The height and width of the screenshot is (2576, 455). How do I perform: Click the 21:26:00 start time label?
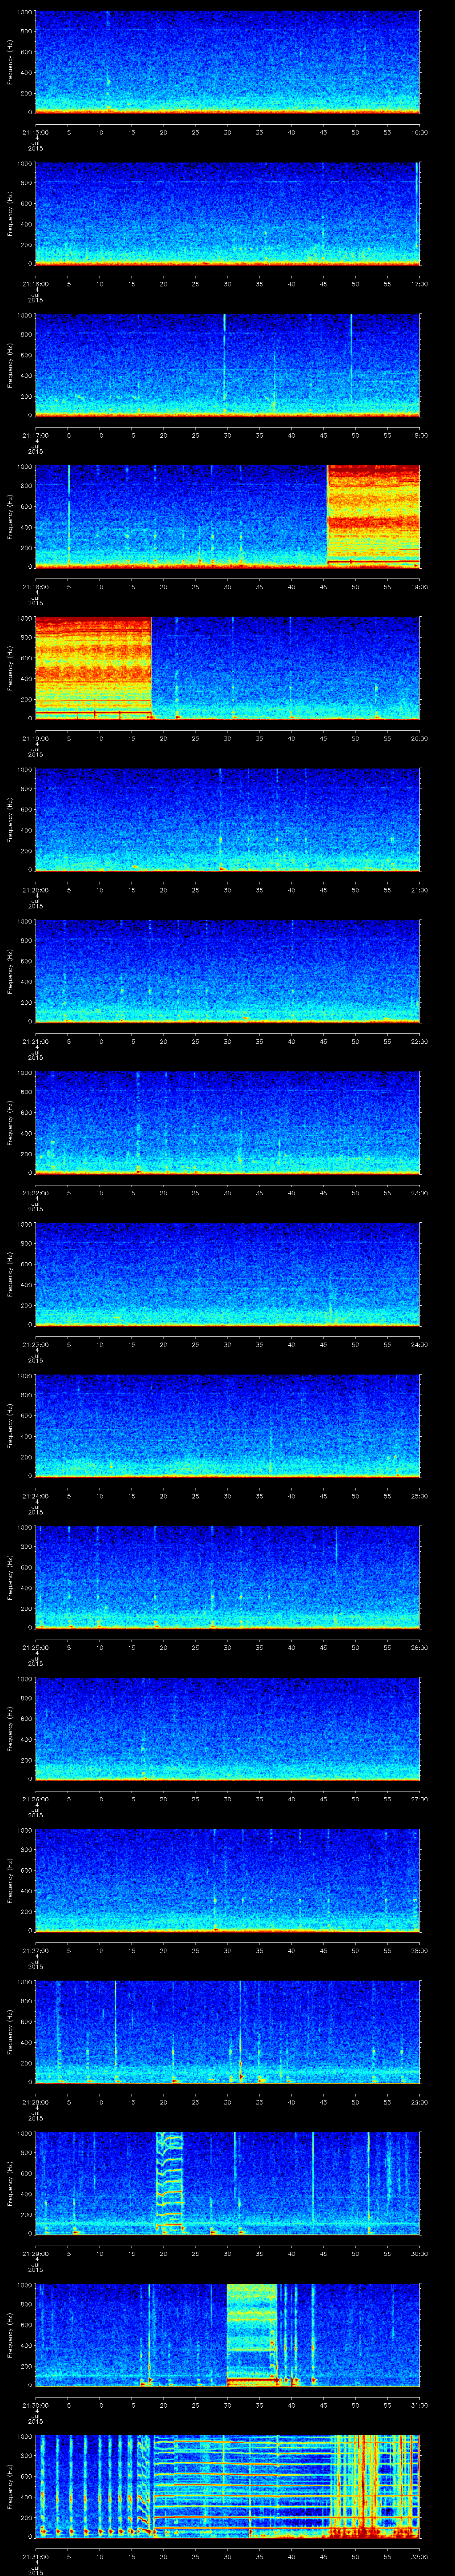pos(35,1799)
